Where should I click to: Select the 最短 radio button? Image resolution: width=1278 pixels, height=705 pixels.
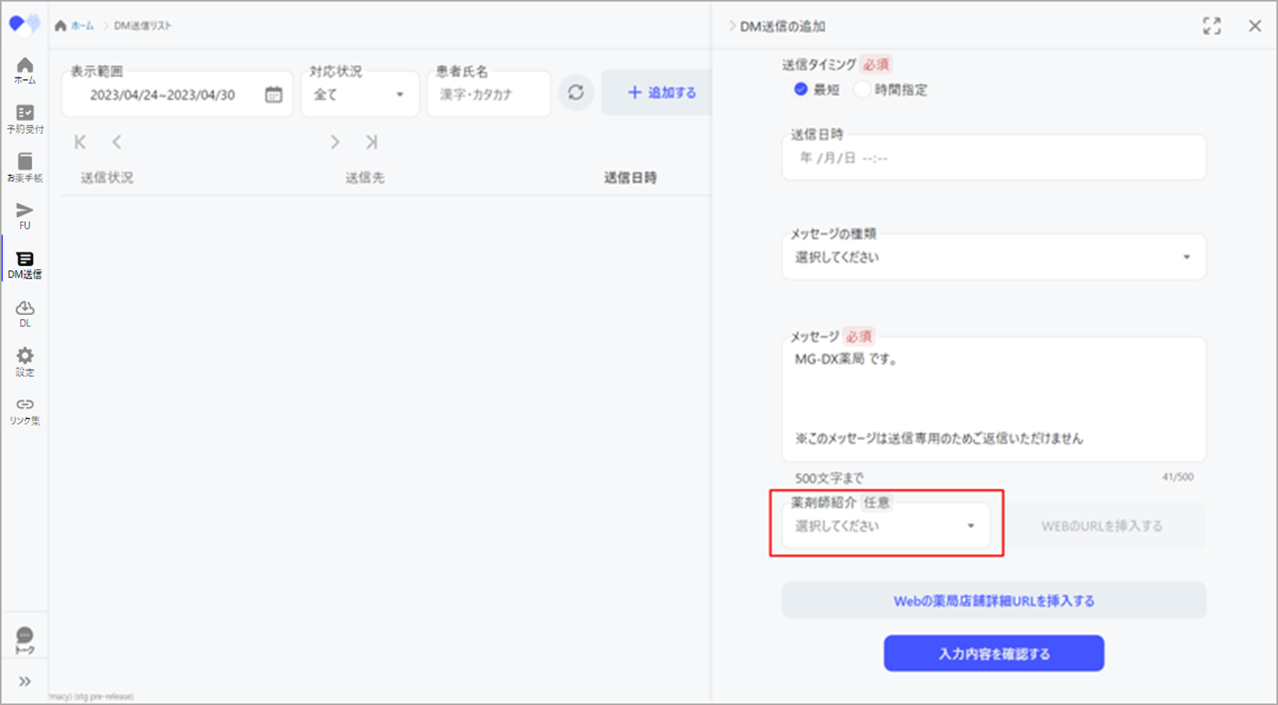point(801,89)
